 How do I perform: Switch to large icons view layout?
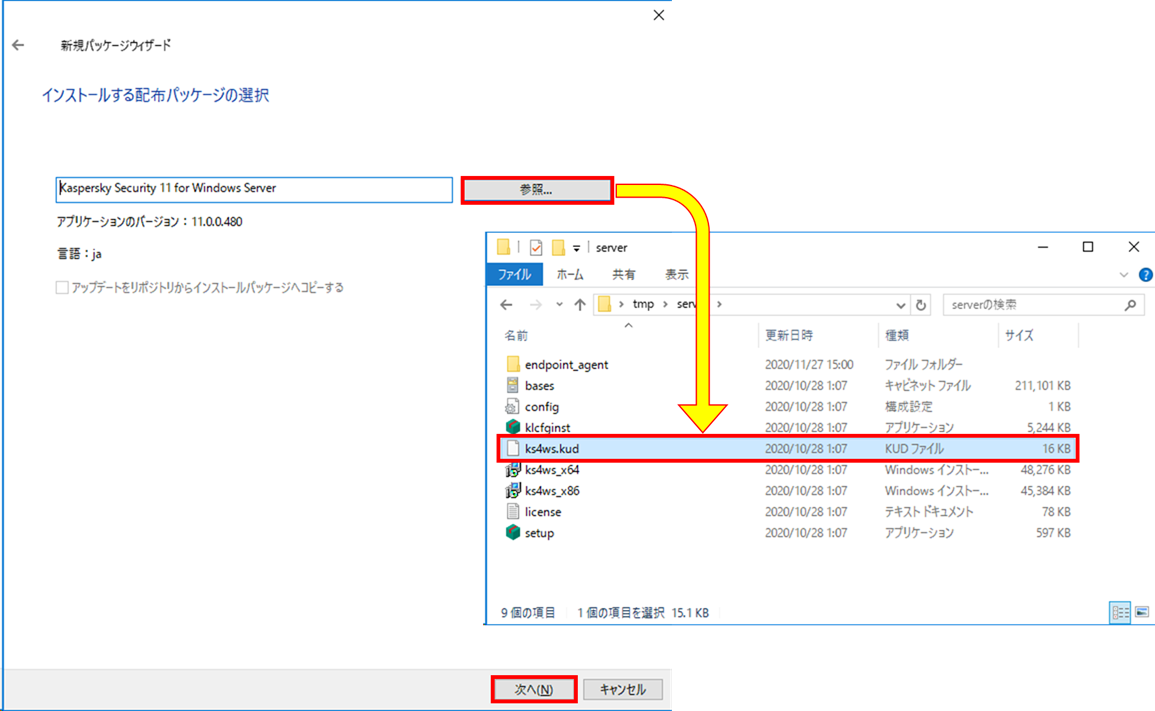(1142, 612)
